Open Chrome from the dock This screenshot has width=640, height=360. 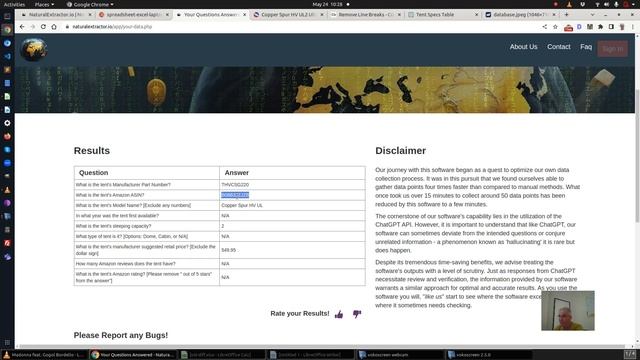point(7,30)
